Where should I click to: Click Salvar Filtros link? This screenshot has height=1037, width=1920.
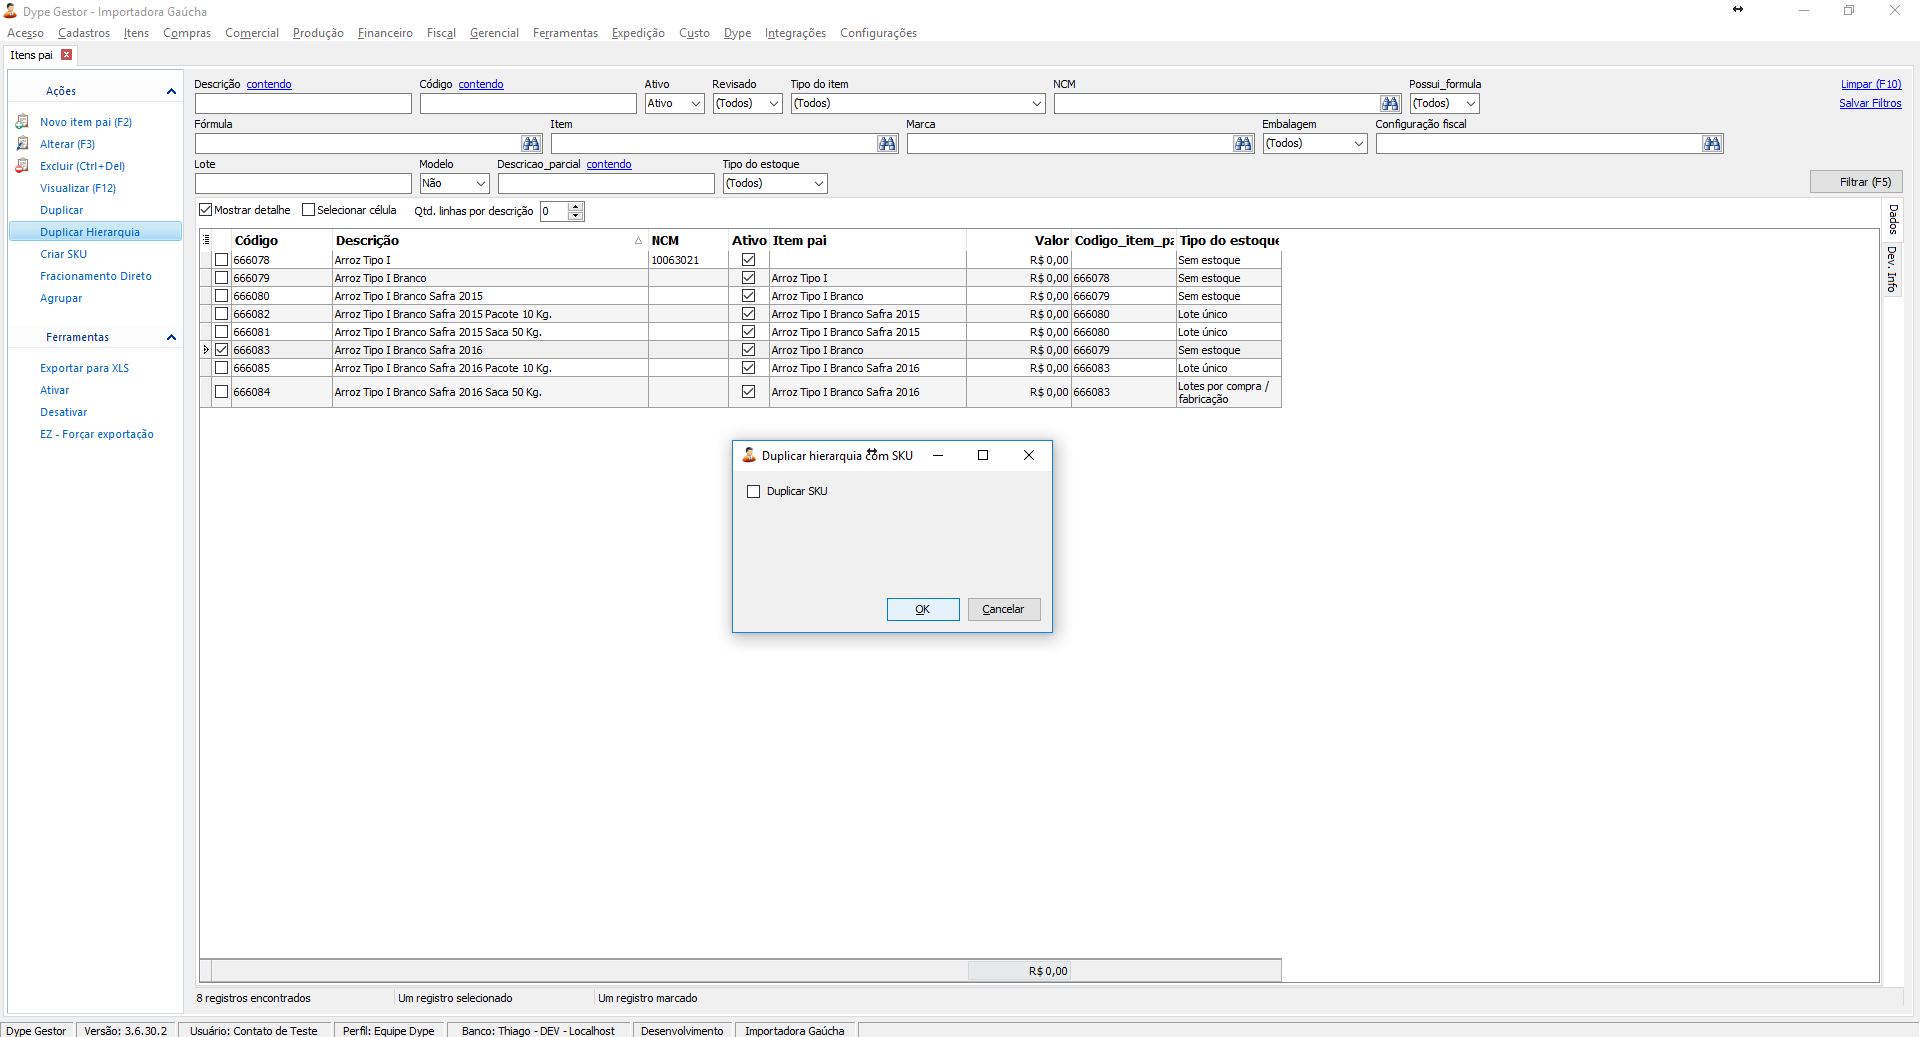[x=1870, y=103]
